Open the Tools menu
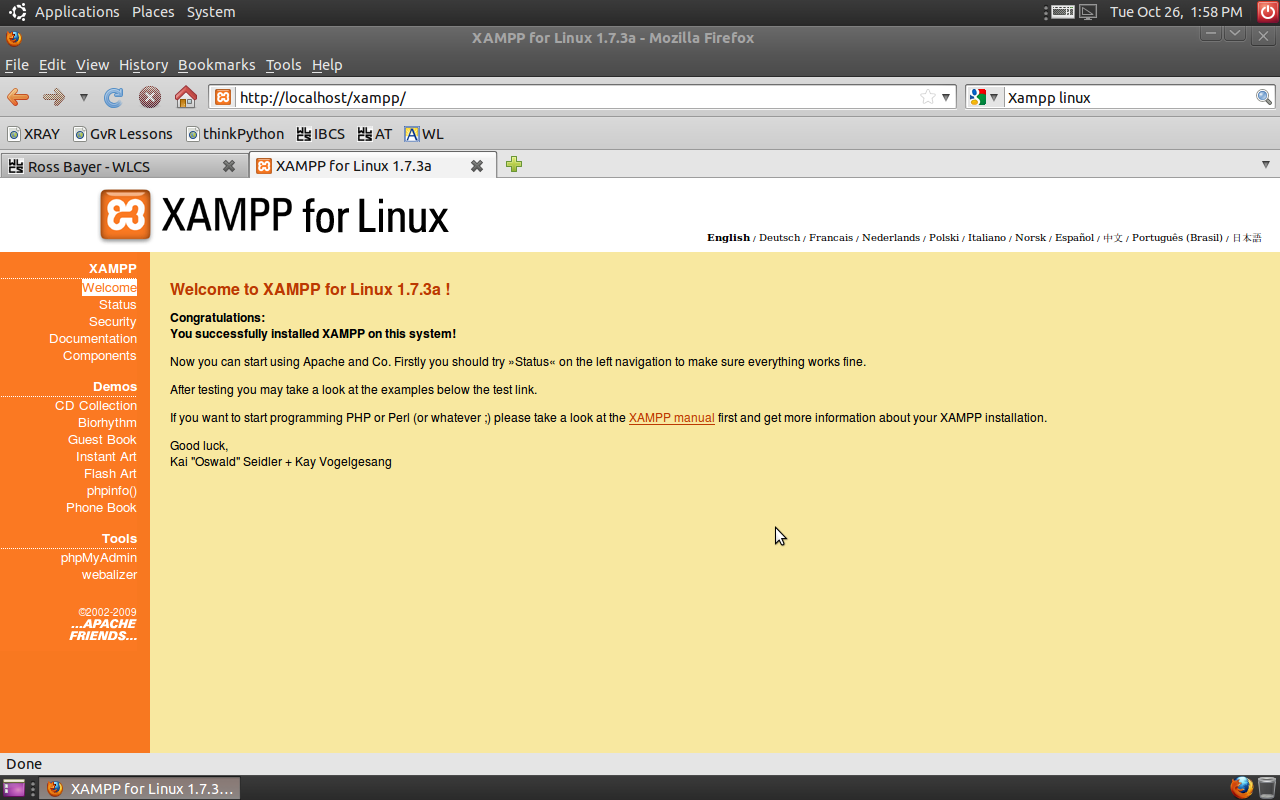This screenshot has width=1280, height=800. coord(283,65)
